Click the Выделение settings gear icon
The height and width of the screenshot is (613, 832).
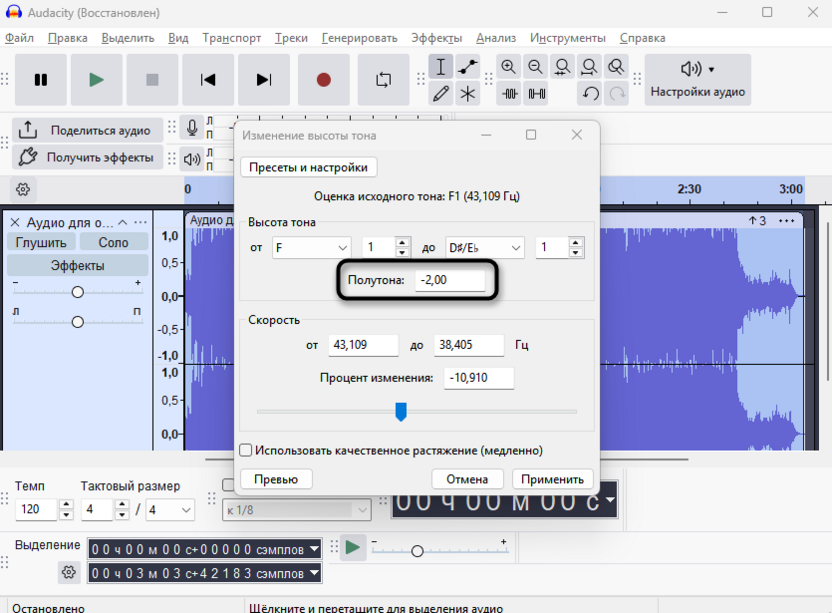[x=68, y=572]
